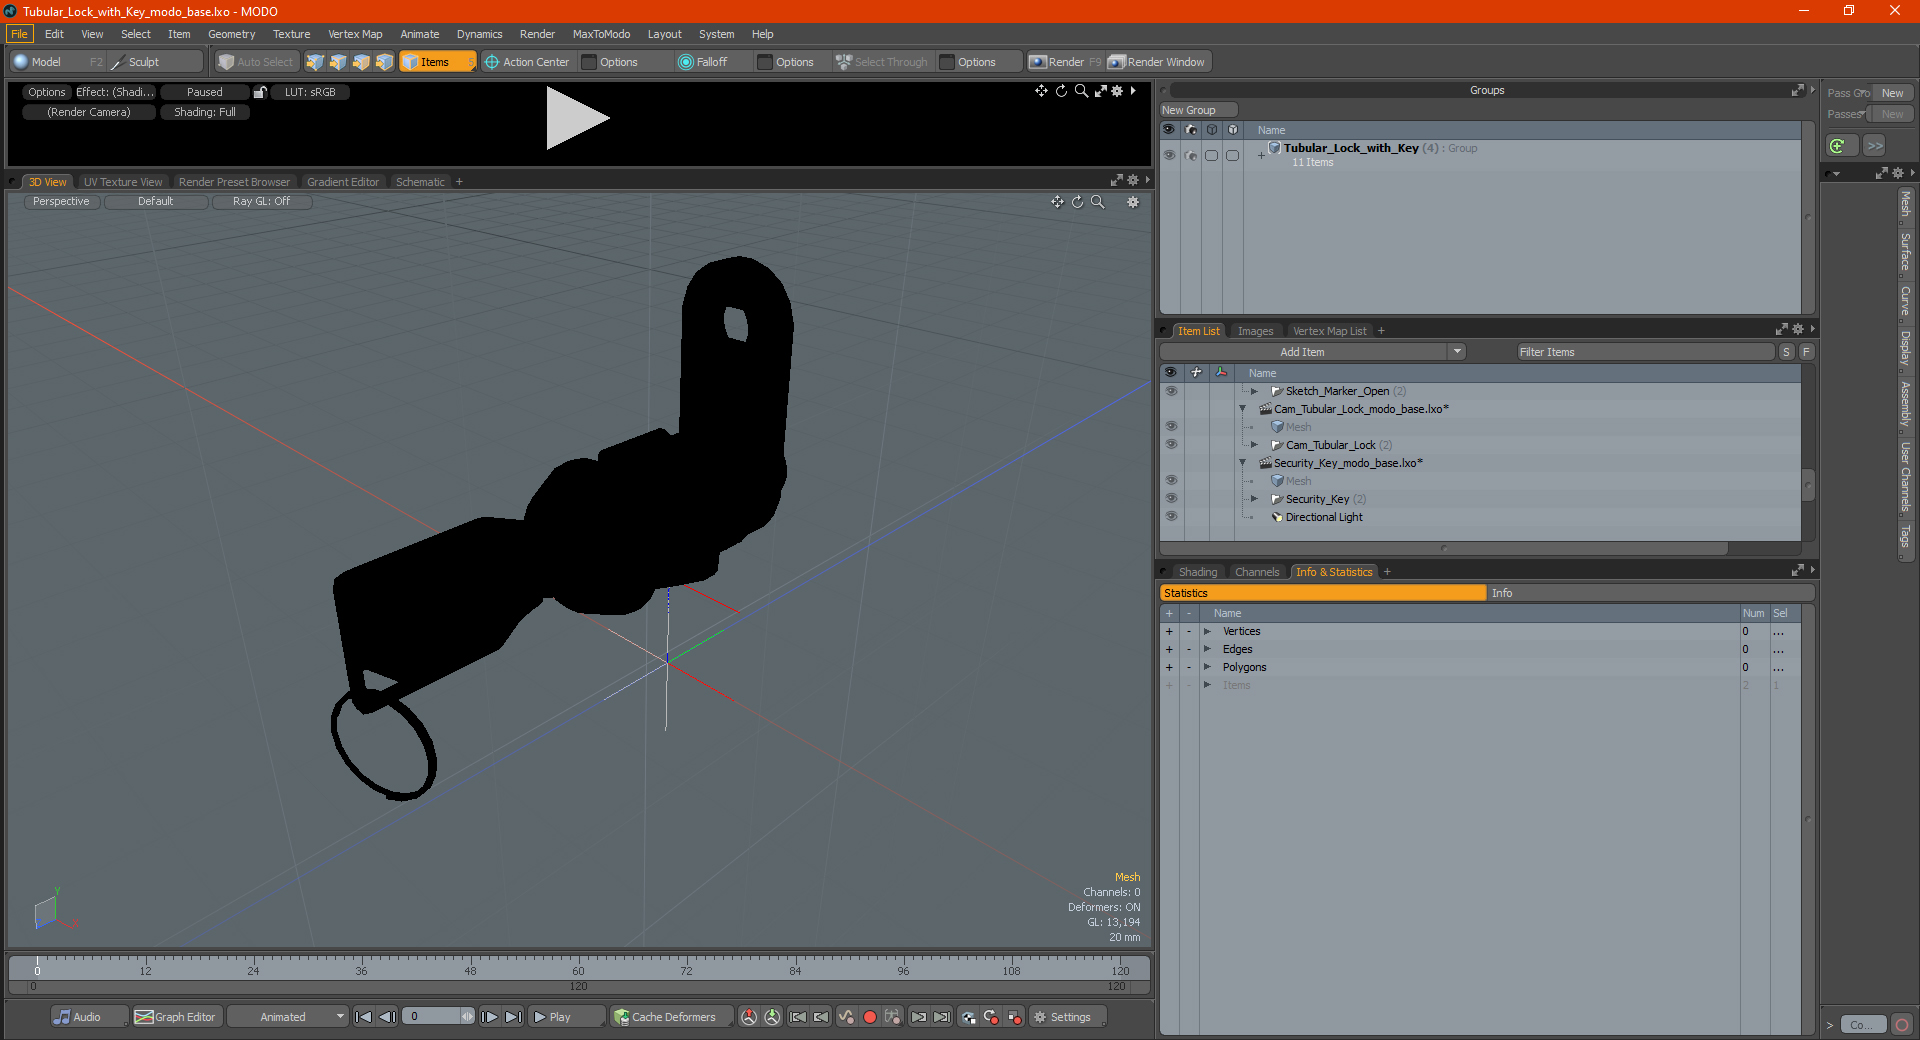Select Vertices selection mode icon
The width and height of the screenshot is (1920, 1040).
point(315,62)
